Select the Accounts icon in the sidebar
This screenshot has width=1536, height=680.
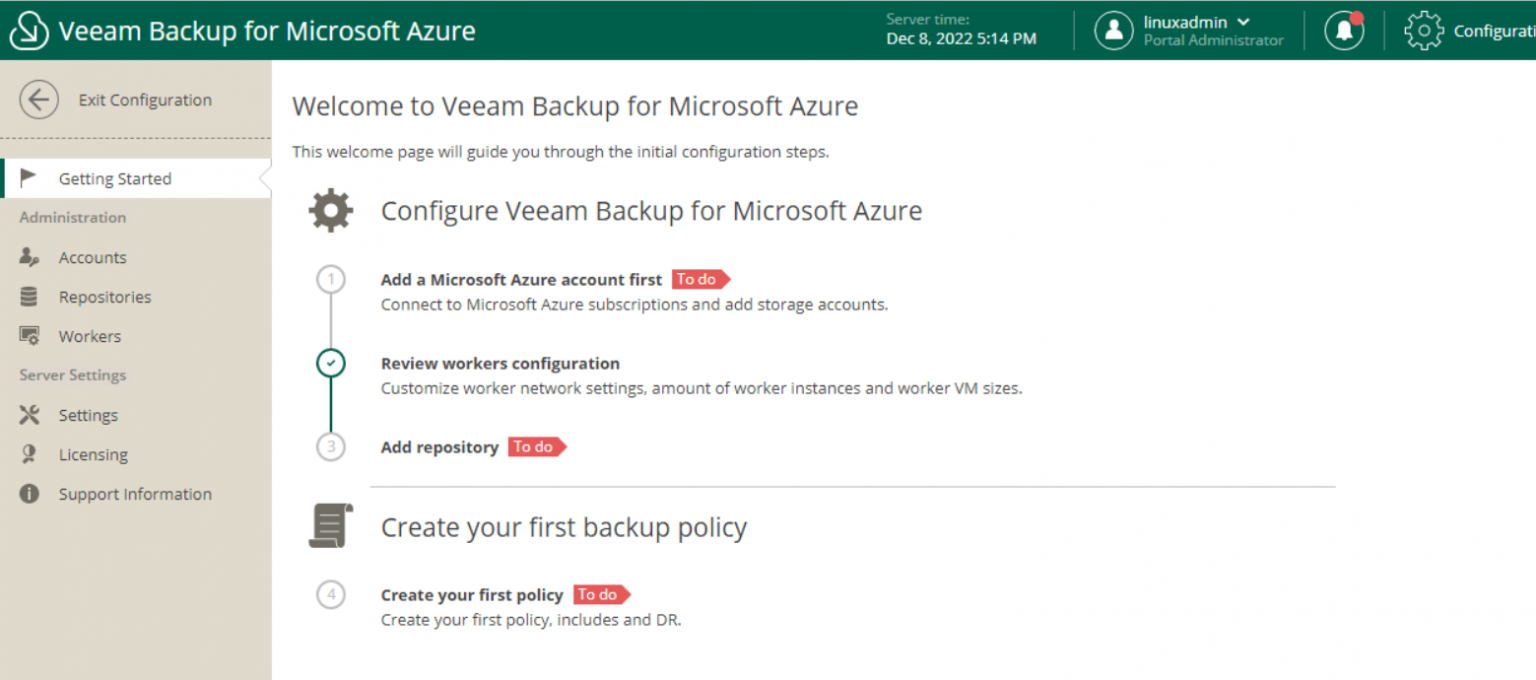[x=31, y=257]
